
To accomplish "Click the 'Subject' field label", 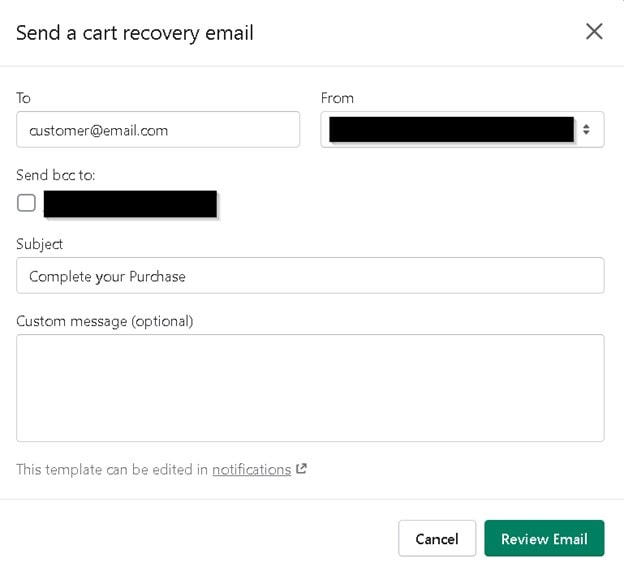I will (40, 244).
